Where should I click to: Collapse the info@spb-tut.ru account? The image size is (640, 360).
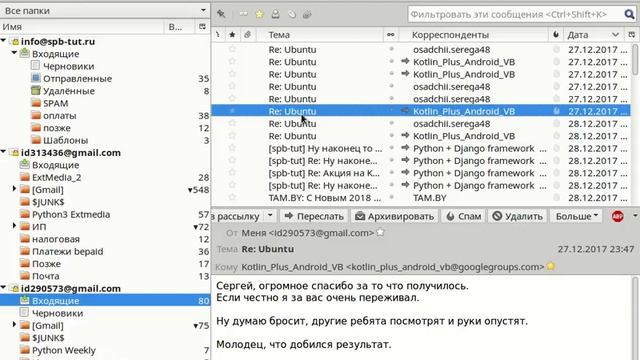pyautogui.click(x=4, y=40)
